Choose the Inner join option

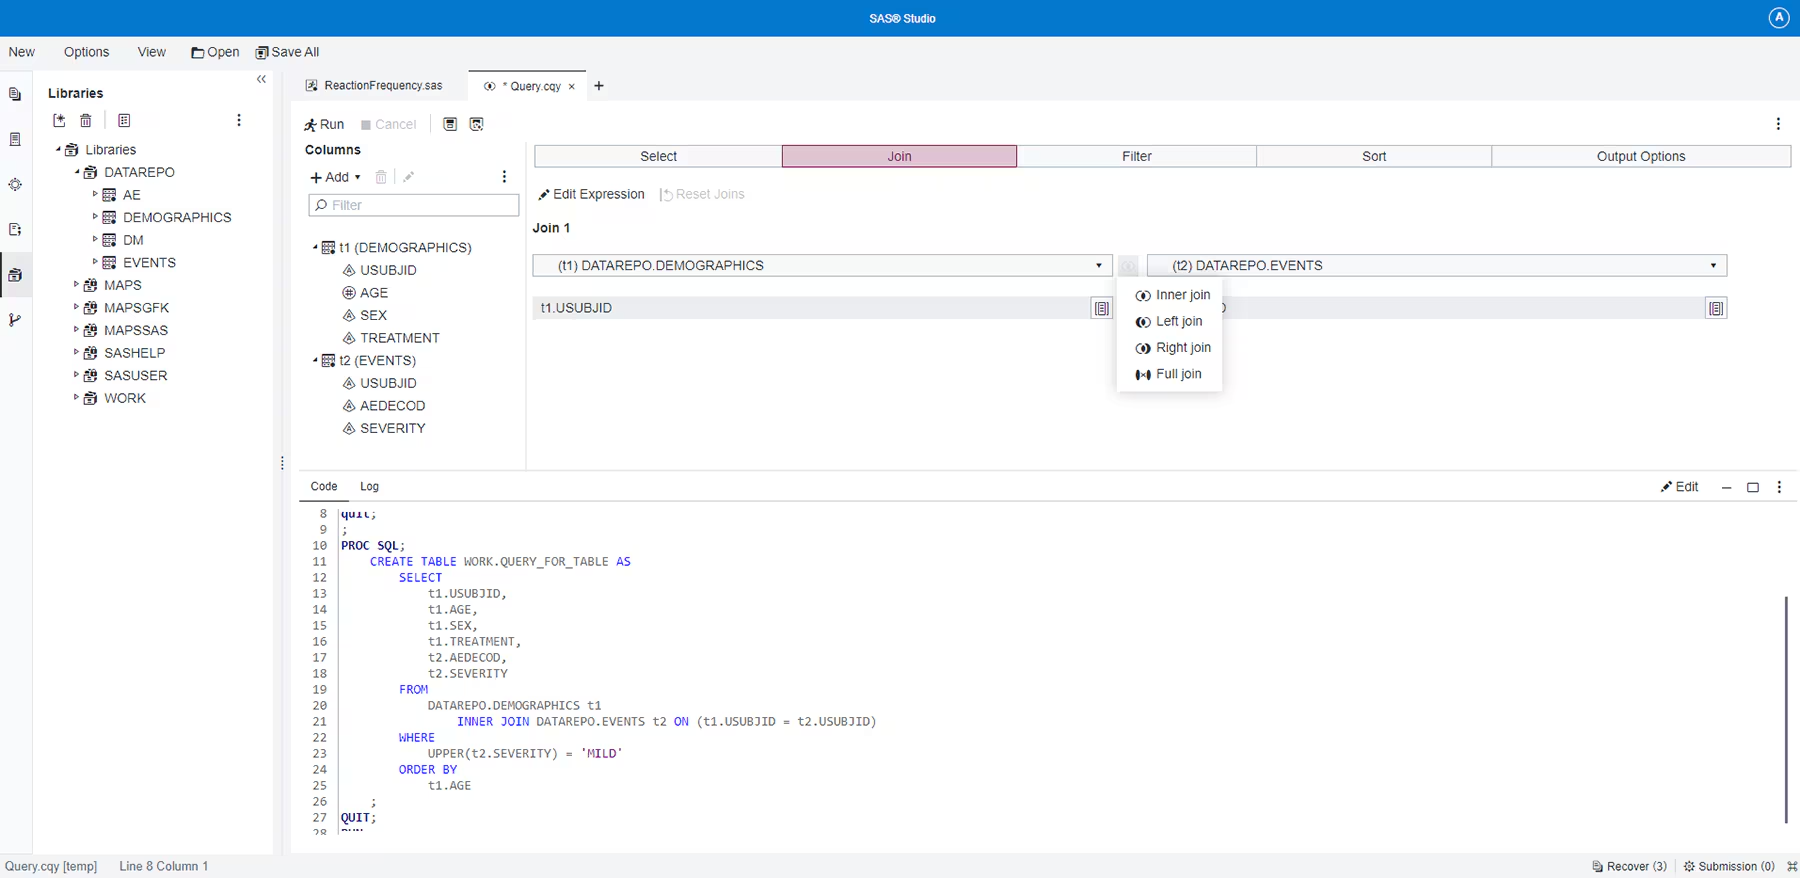[x=1172, y=295]
